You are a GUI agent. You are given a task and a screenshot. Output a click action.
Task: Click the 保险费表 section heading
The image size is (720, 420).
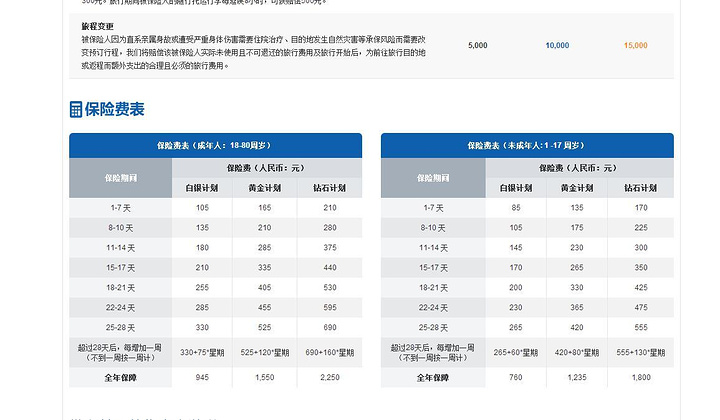(x=115, y=109)
